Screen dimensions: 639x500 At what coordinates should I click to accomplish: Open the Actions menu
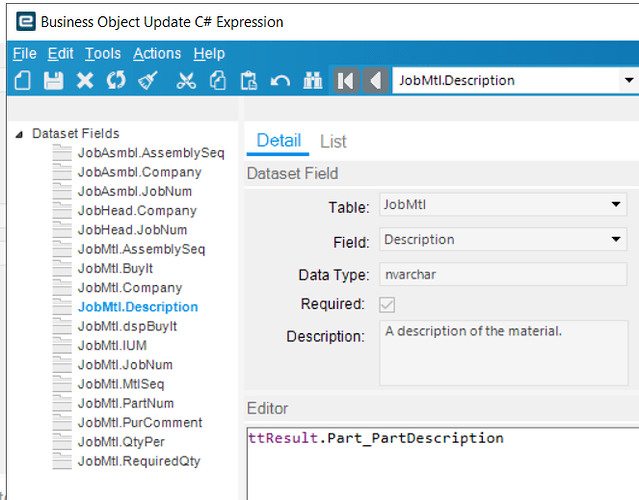click(157, 54)
